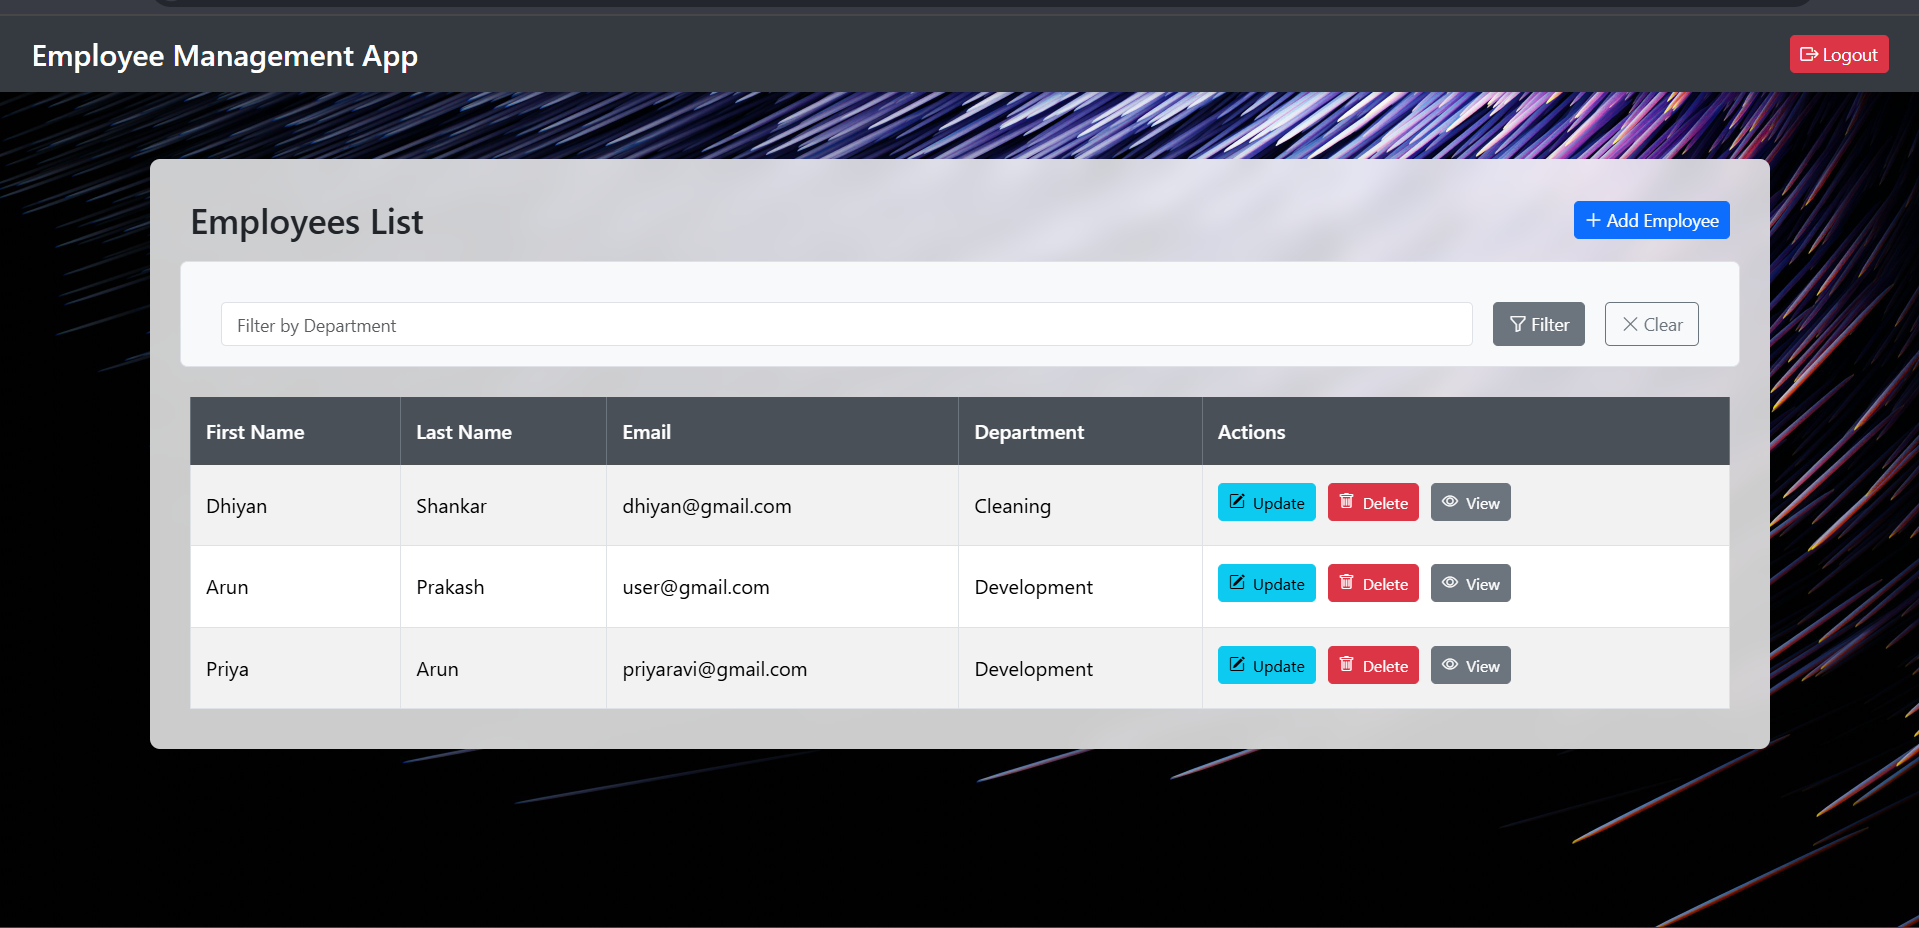Click the Delete button for Dhiyan Shankar
This screenshot has width=1919, height=928.
point(1372,502)
